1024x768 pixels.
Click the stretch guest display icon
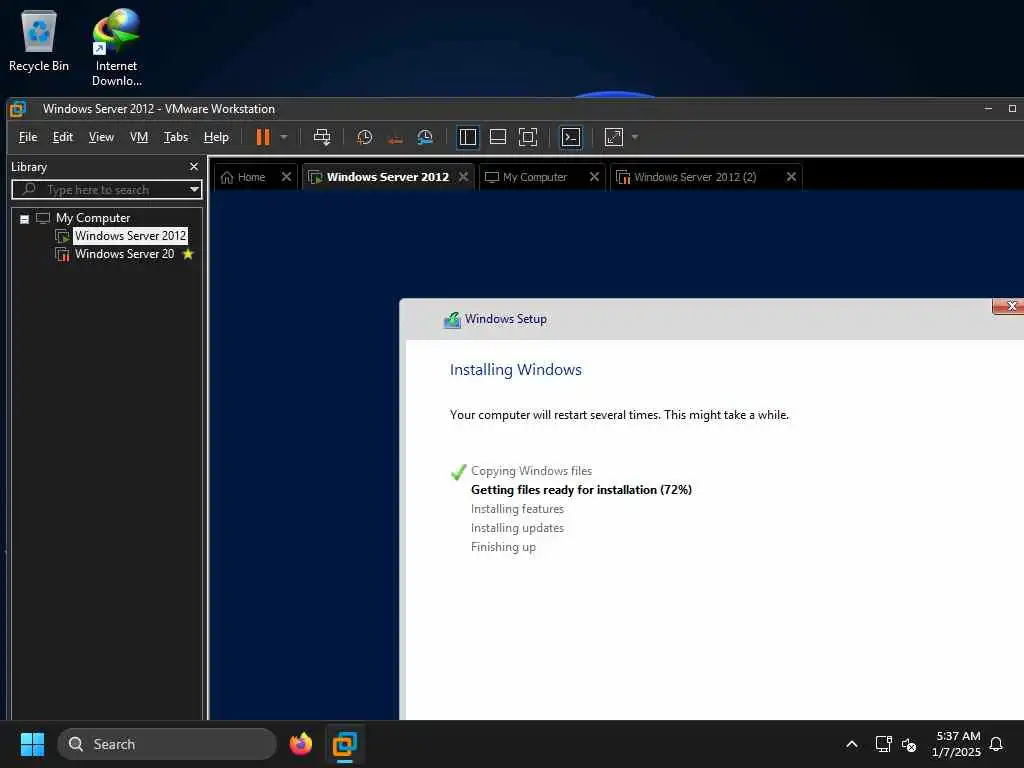pos(614,137)
